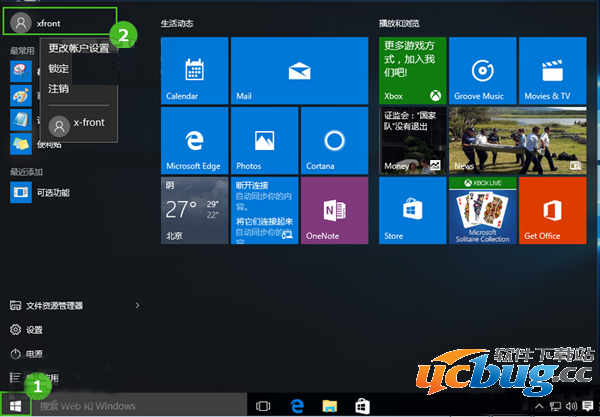This screenshot has height=417, width=600.
Task: Open the notepad-style app icon in 最常用
Action: (x=21, y=120)
